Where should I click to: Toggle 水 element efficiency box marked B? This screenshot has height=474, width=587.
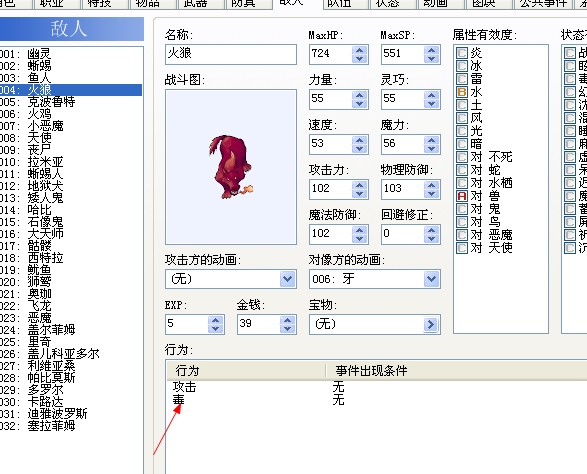tap(462, 92)
